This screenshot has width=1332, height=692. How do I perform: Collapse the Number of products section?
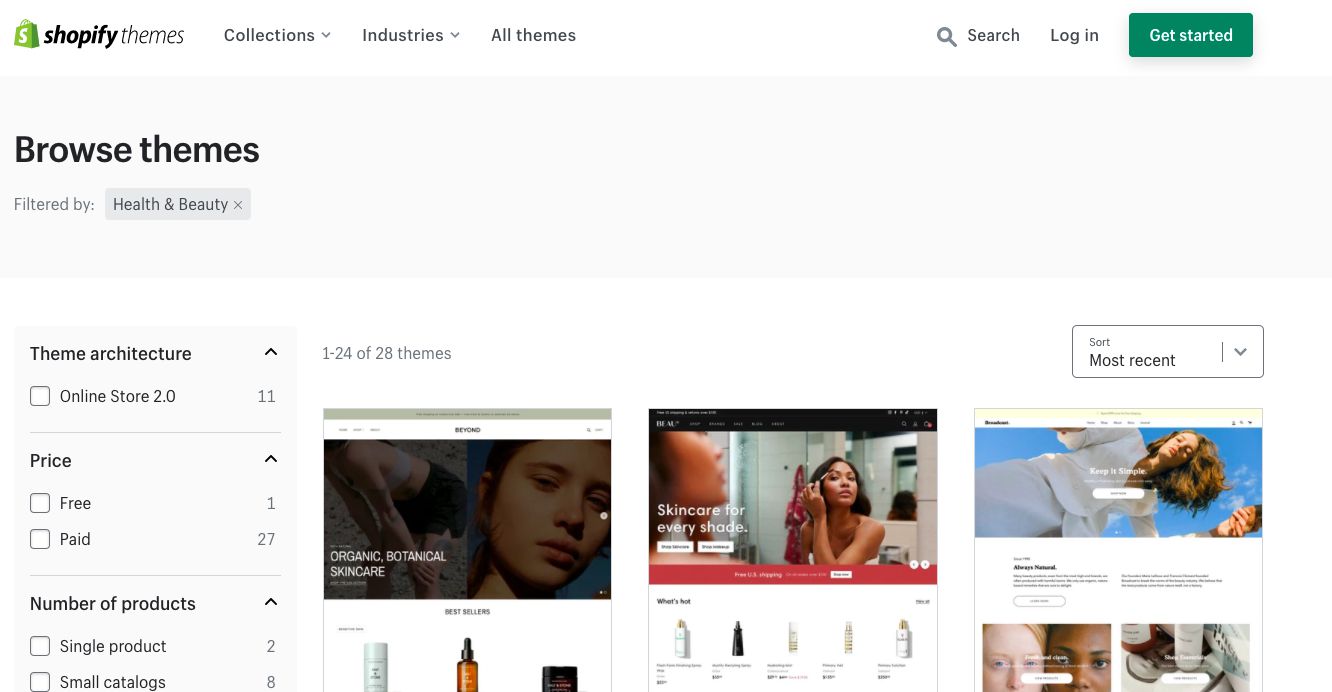[270, 603]
